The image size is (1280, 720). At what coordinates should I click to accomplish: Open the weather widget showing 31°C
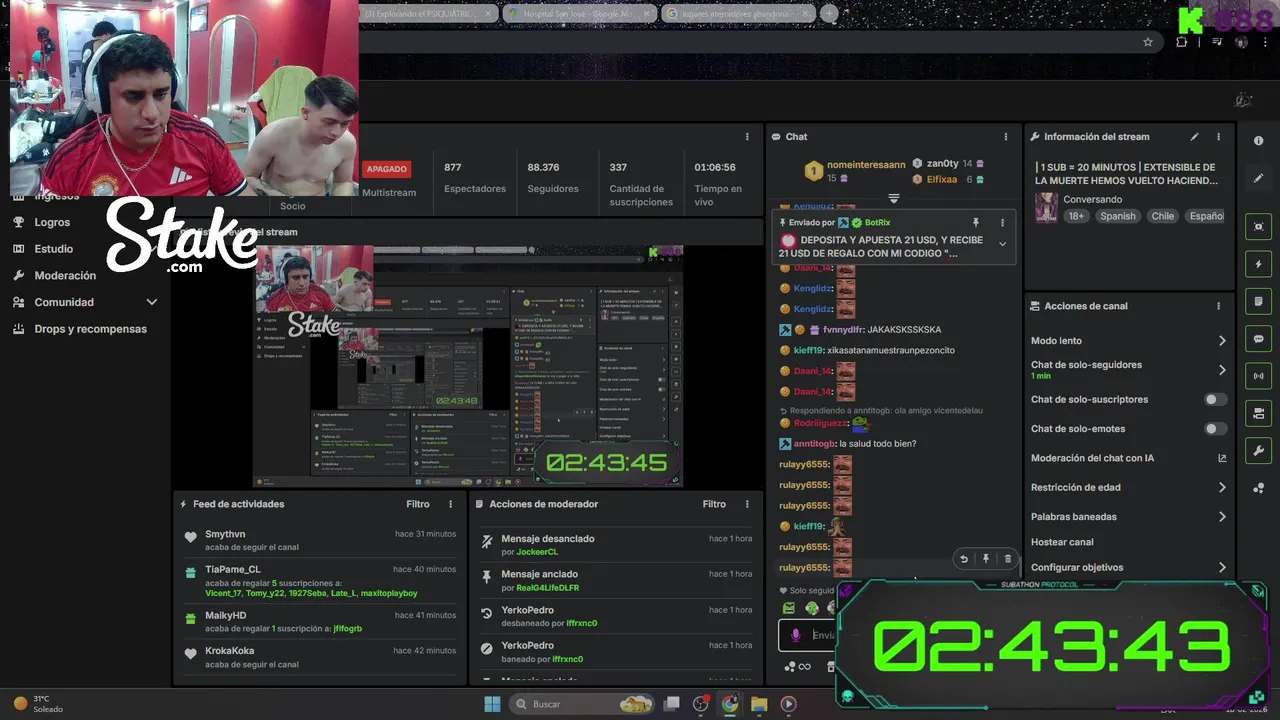point(38,704)
